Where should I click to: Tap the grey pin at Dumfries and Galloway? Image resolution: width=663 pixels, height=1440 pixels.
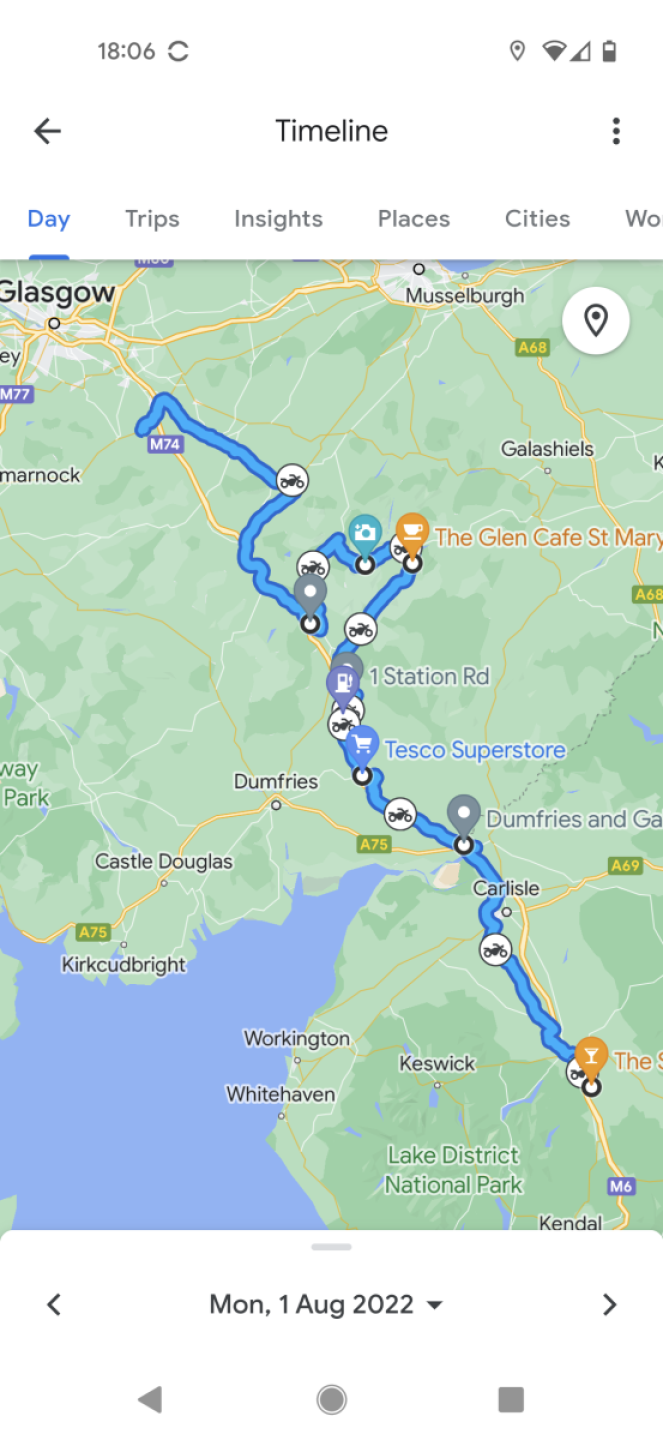[464, 817]
